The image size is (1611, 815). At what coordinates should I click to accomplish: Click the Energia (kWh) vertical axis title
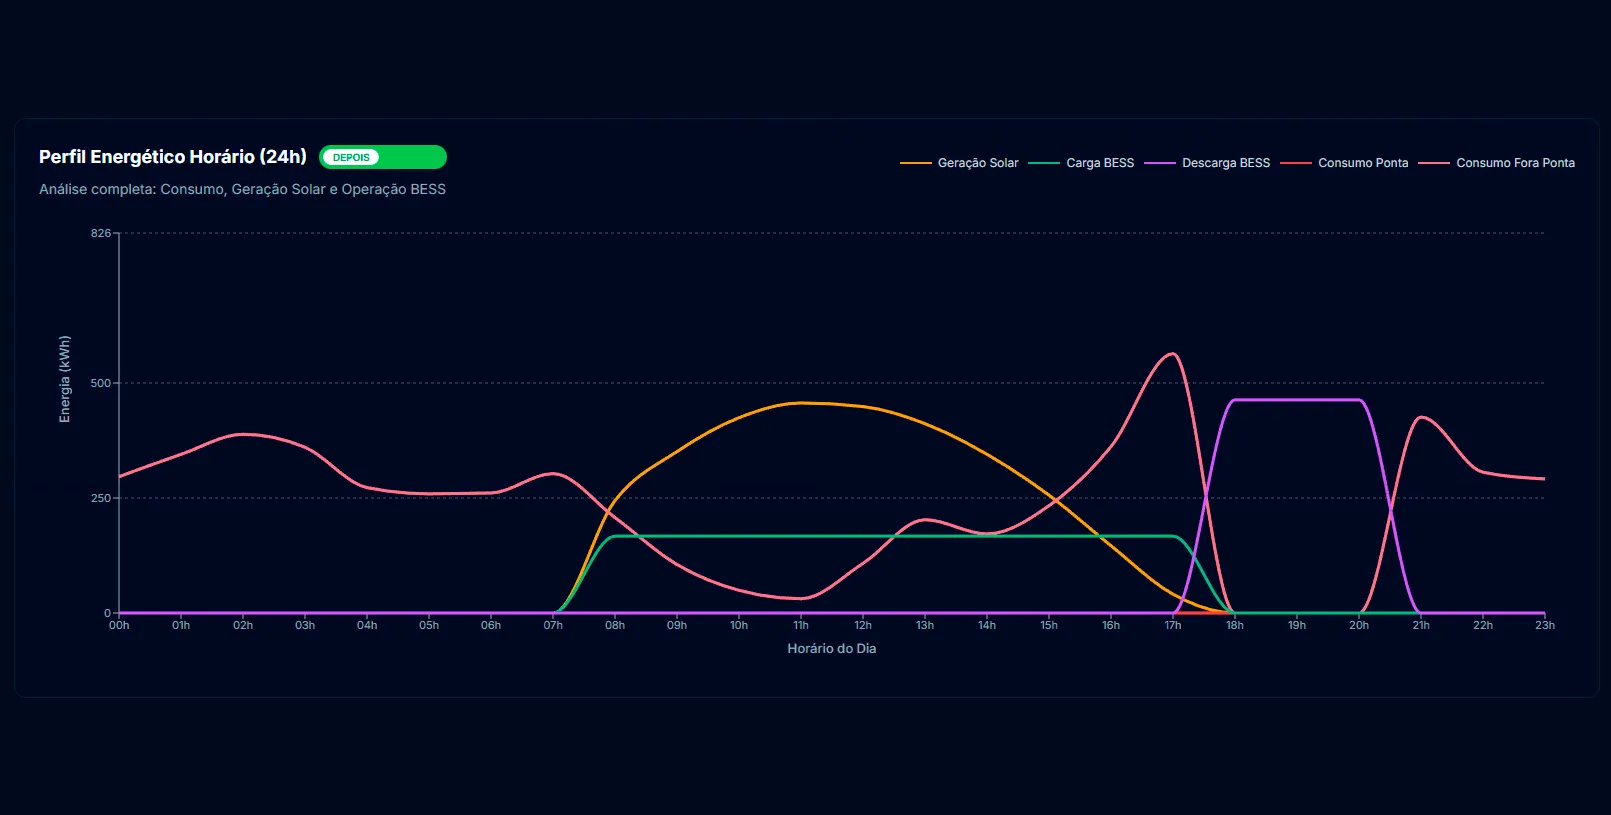click(x=65, y=379)
